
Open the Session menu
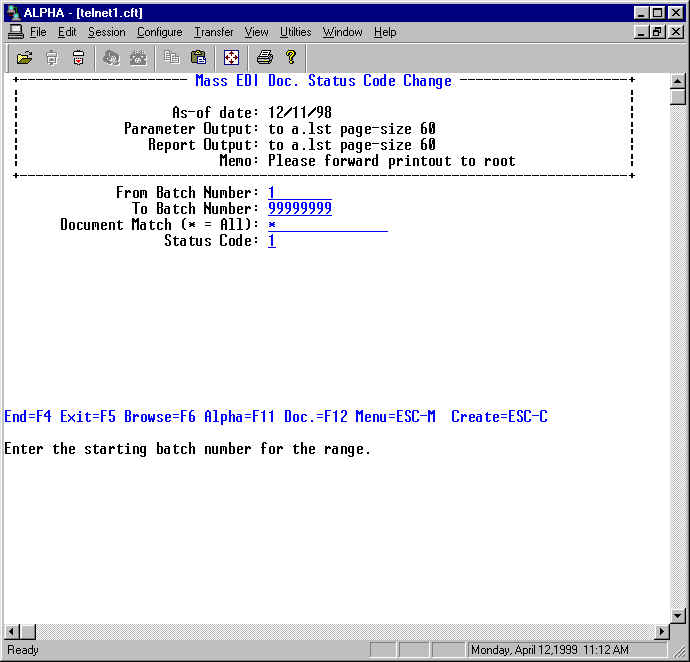tap(106, 32)
